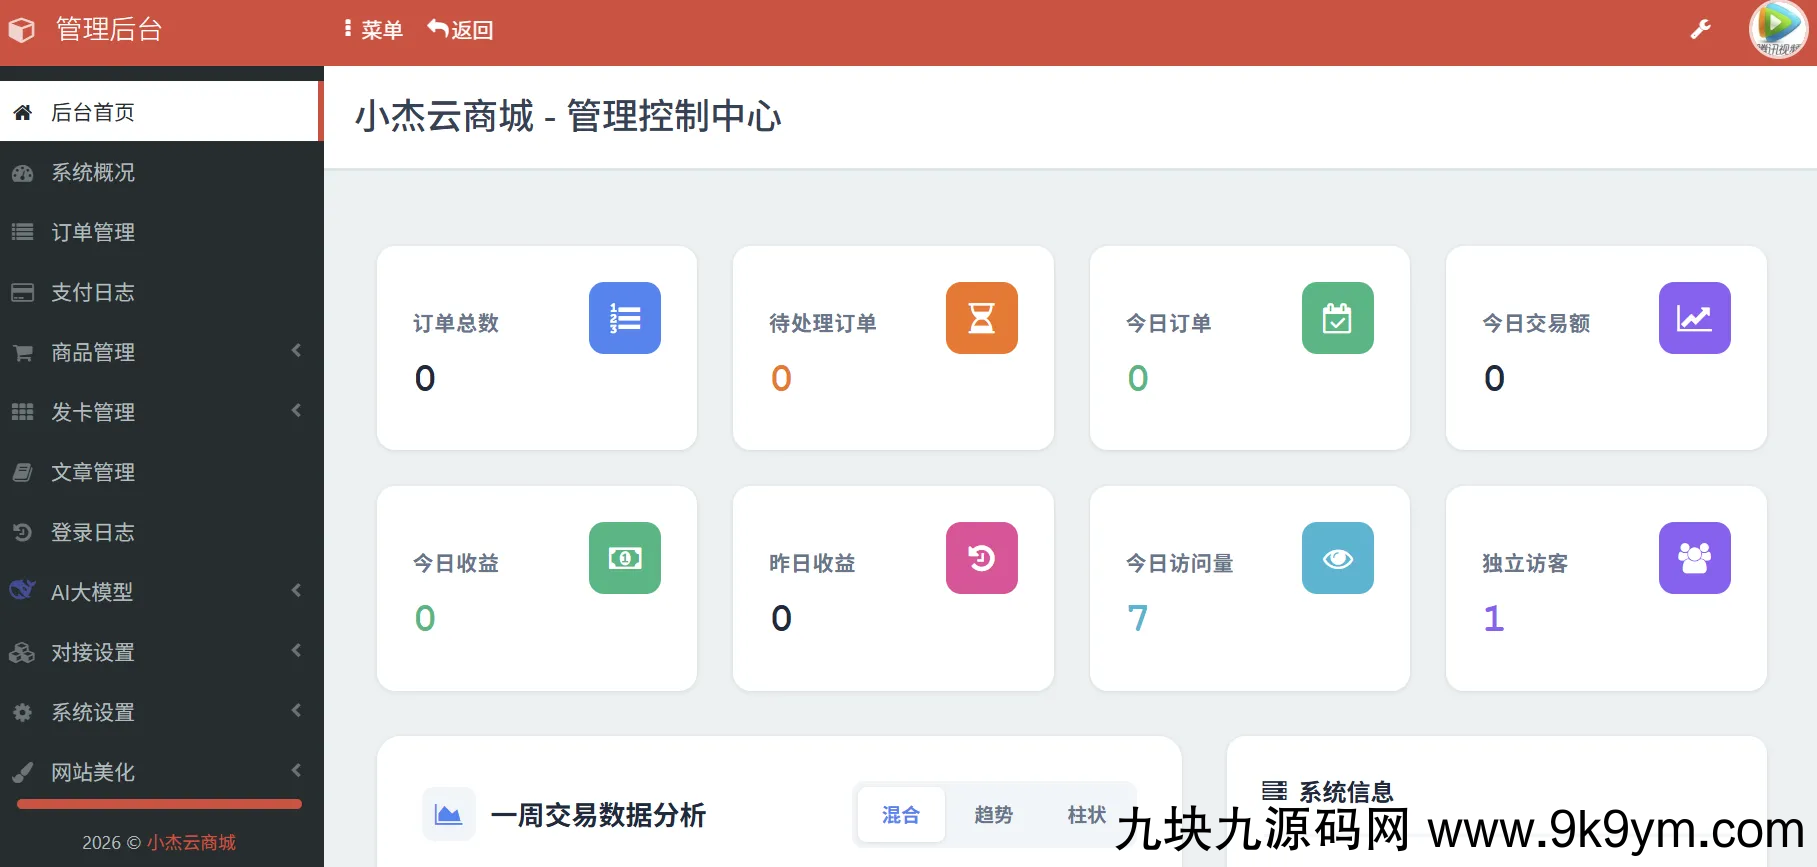Click the orange hourglass pending orders icon

[x=981, y=318]
